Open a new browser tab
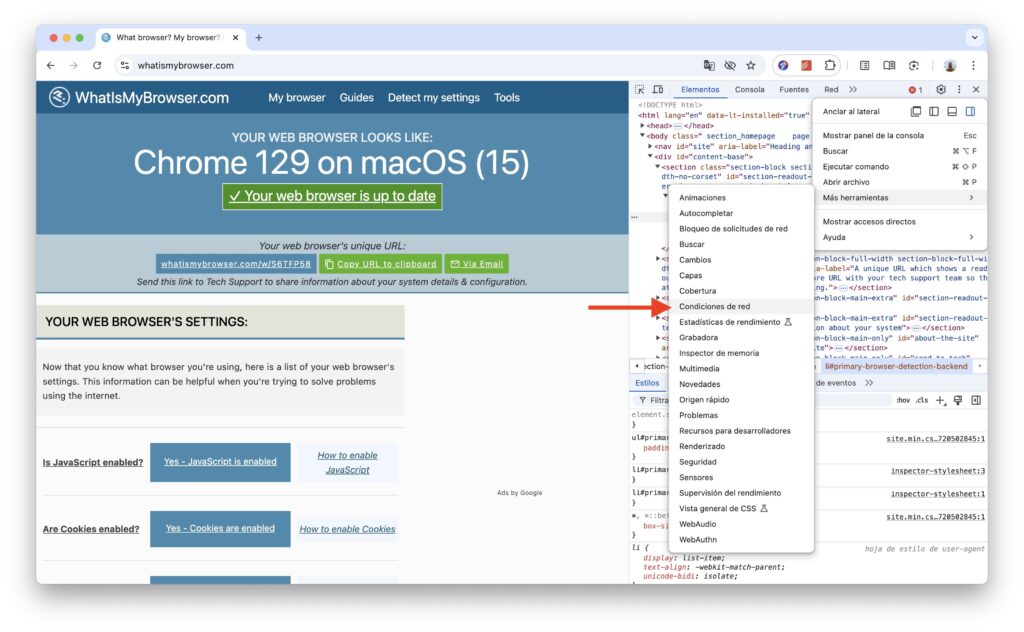The image size is (1024, 632). click(x=259, y=38)
